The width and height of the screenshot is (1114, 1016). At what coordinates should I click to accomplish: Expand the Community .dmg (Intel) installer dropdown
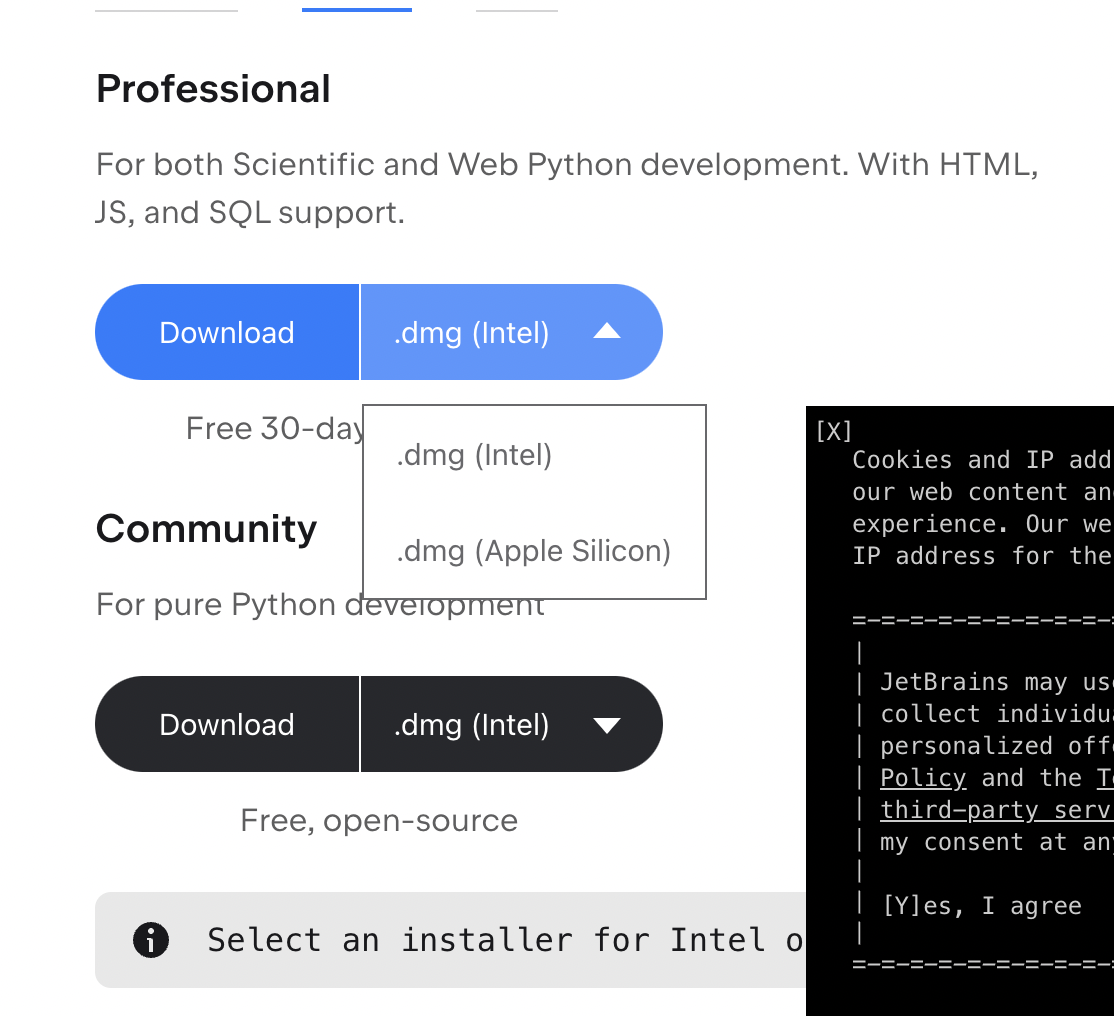(x=512, y=725)
